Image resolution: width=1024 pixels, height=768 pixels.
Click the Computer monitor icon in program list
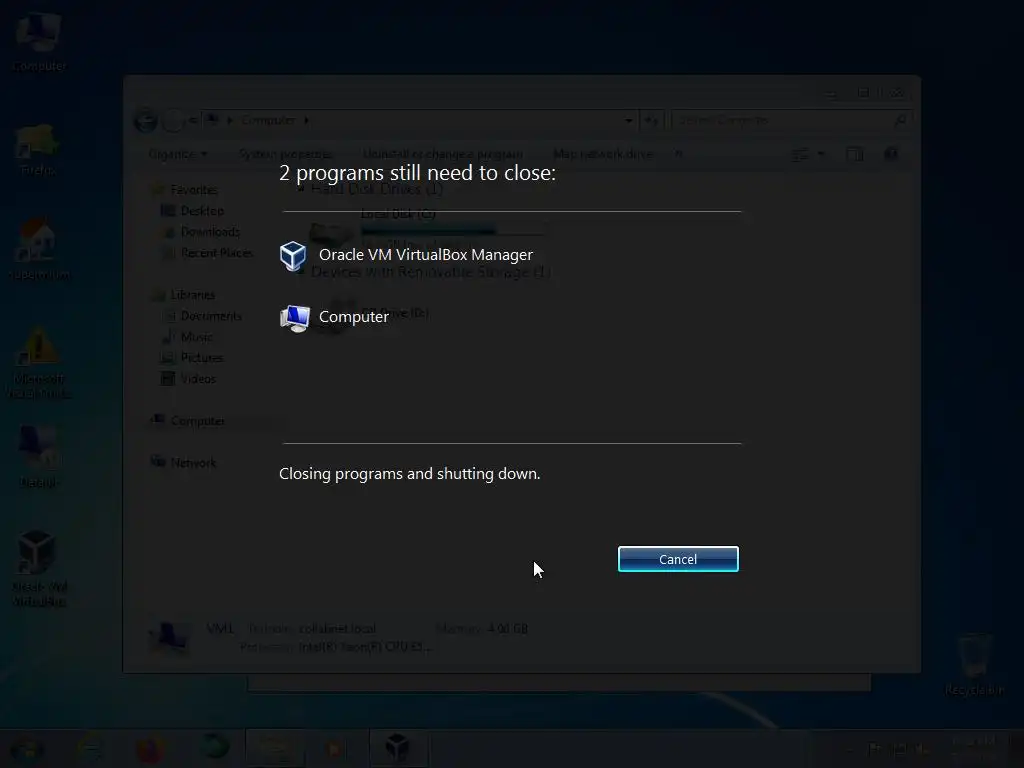[295, 318]
